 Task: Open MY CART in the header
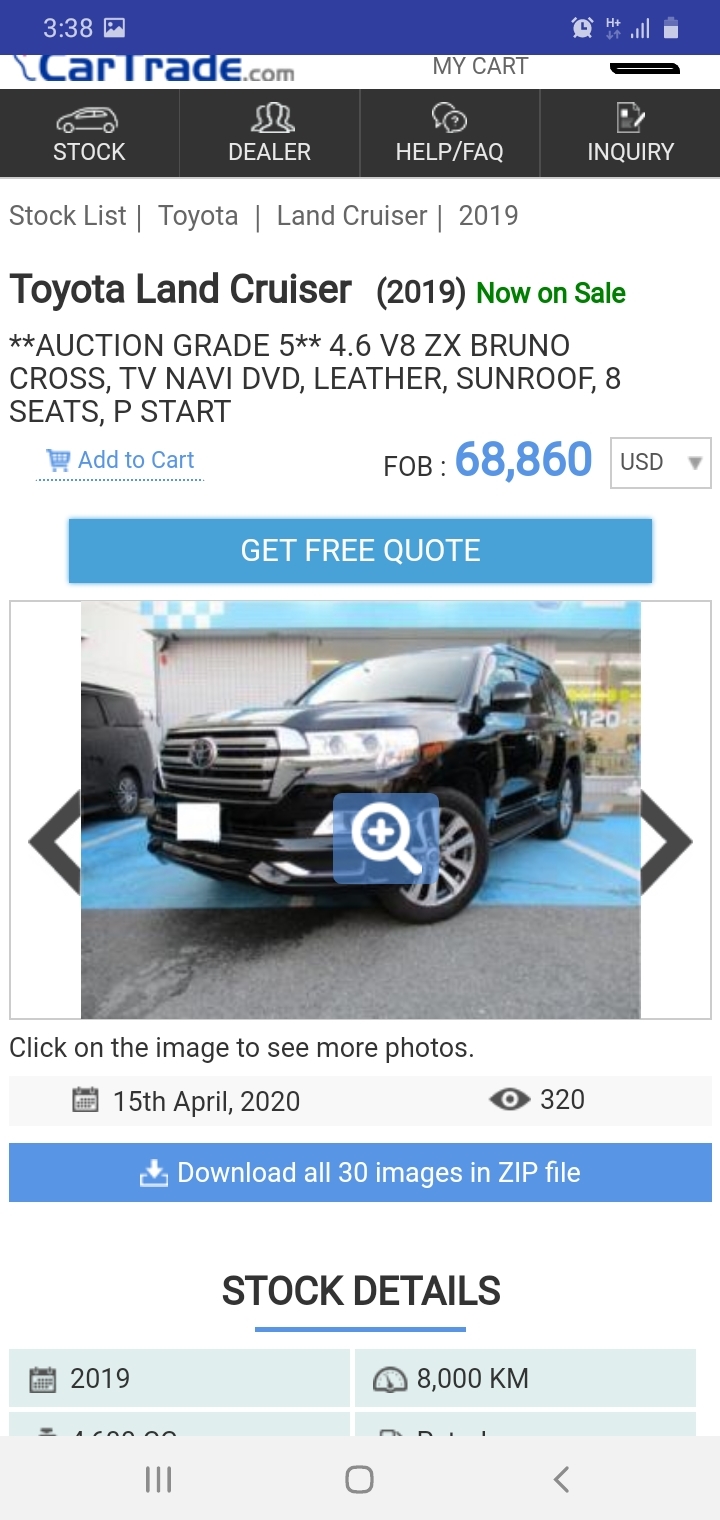click(x=480, y=67)
